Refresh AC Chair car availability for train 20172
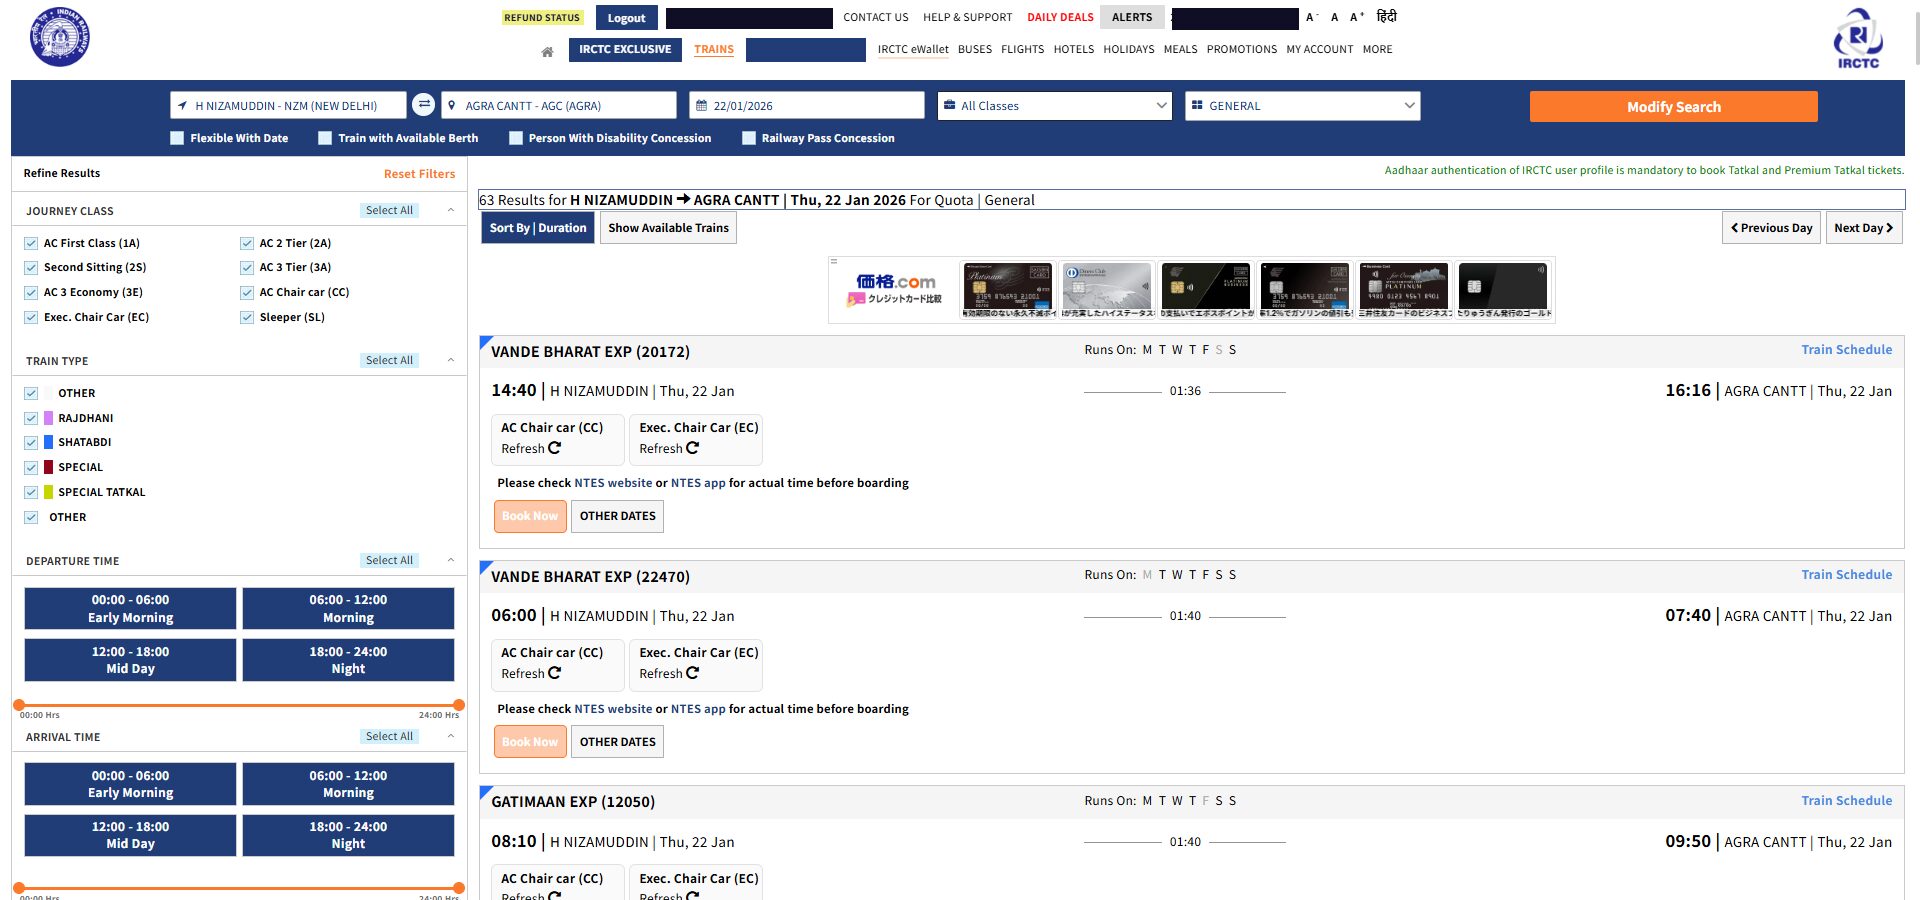 [554, 449]
